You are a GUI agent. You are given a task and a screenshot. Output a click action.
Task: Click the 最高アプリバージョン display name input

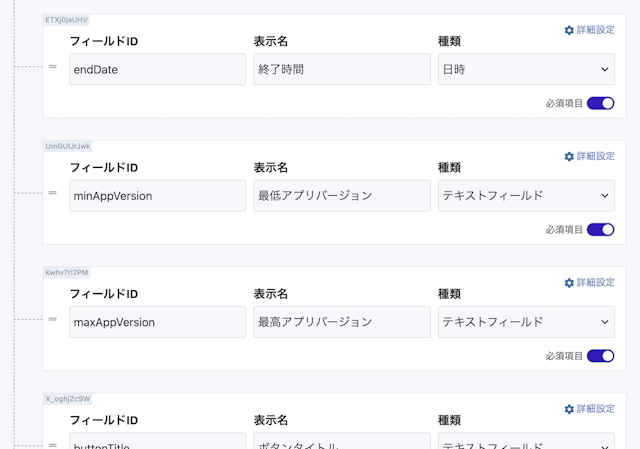coord(342,322)
